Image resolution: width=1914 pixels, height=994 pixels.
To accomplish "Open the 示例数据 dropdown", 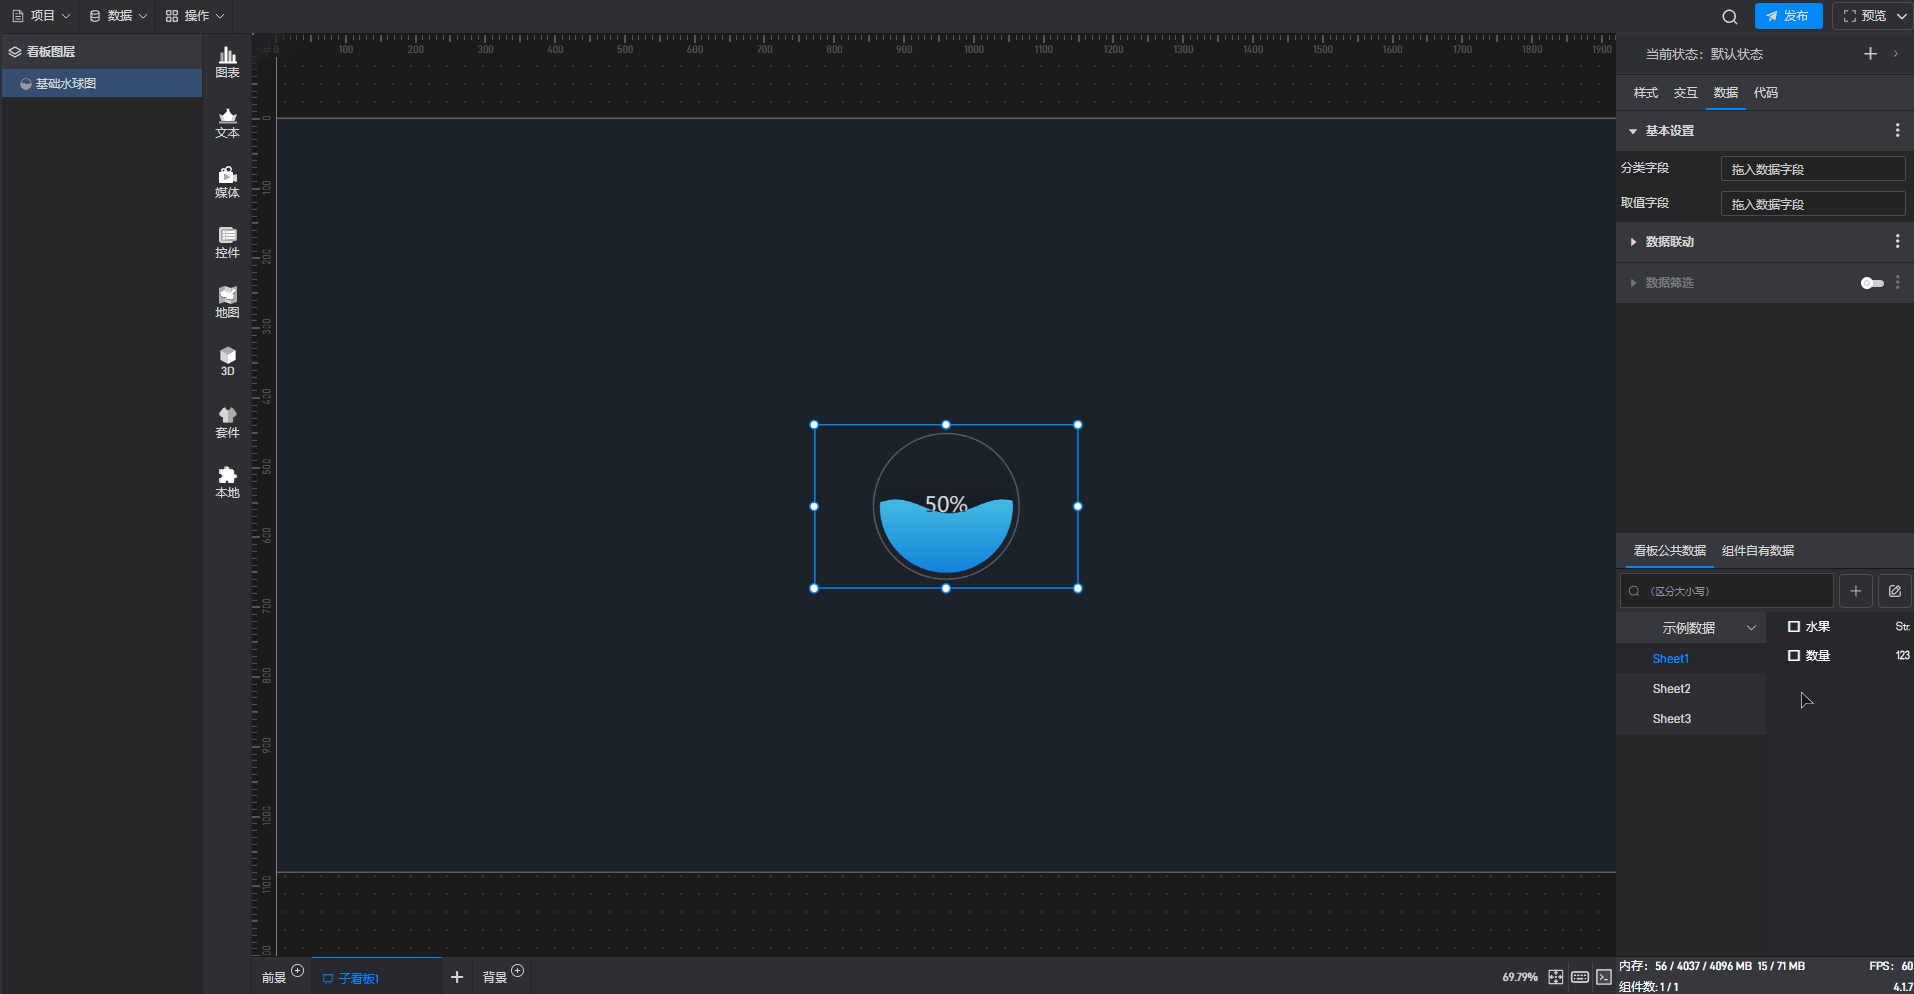I will click(x=1691, y=628).
